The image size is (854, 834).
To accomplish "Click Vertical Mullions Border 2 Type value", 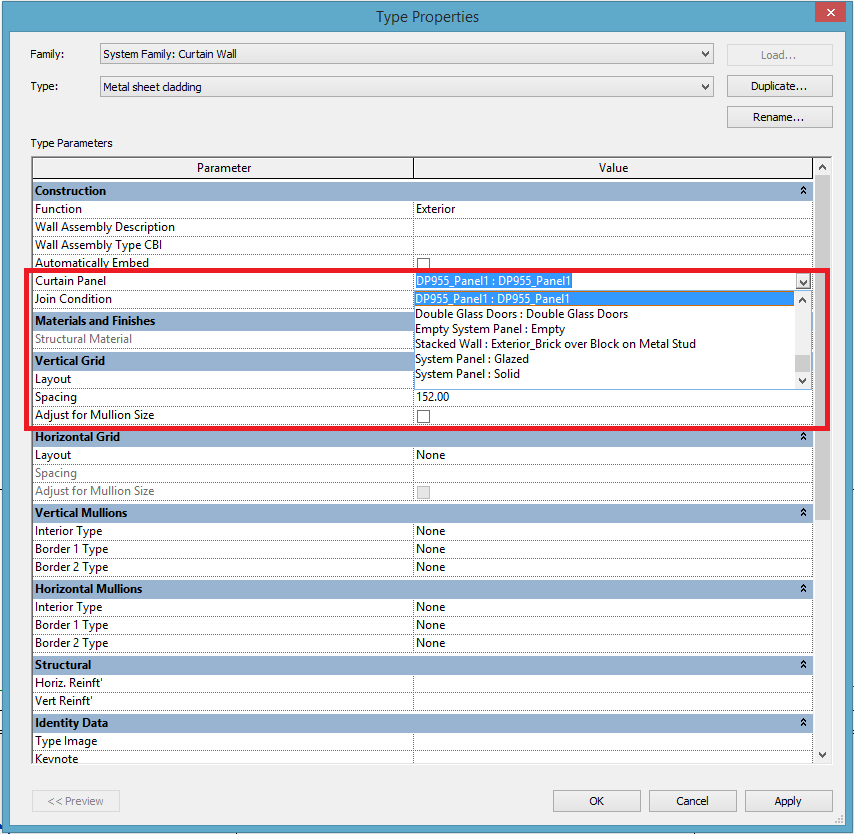I will (x=613, y=567).
